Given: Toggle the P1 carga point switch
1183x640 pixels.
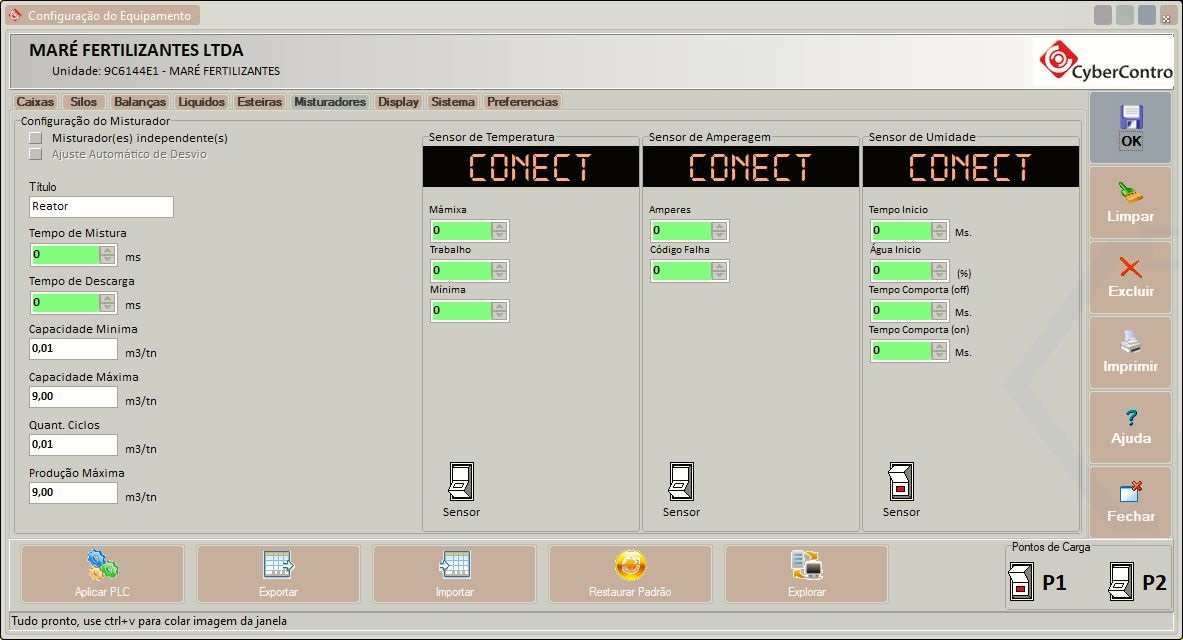Looking at the screenshot, I should click(1021, 580).
